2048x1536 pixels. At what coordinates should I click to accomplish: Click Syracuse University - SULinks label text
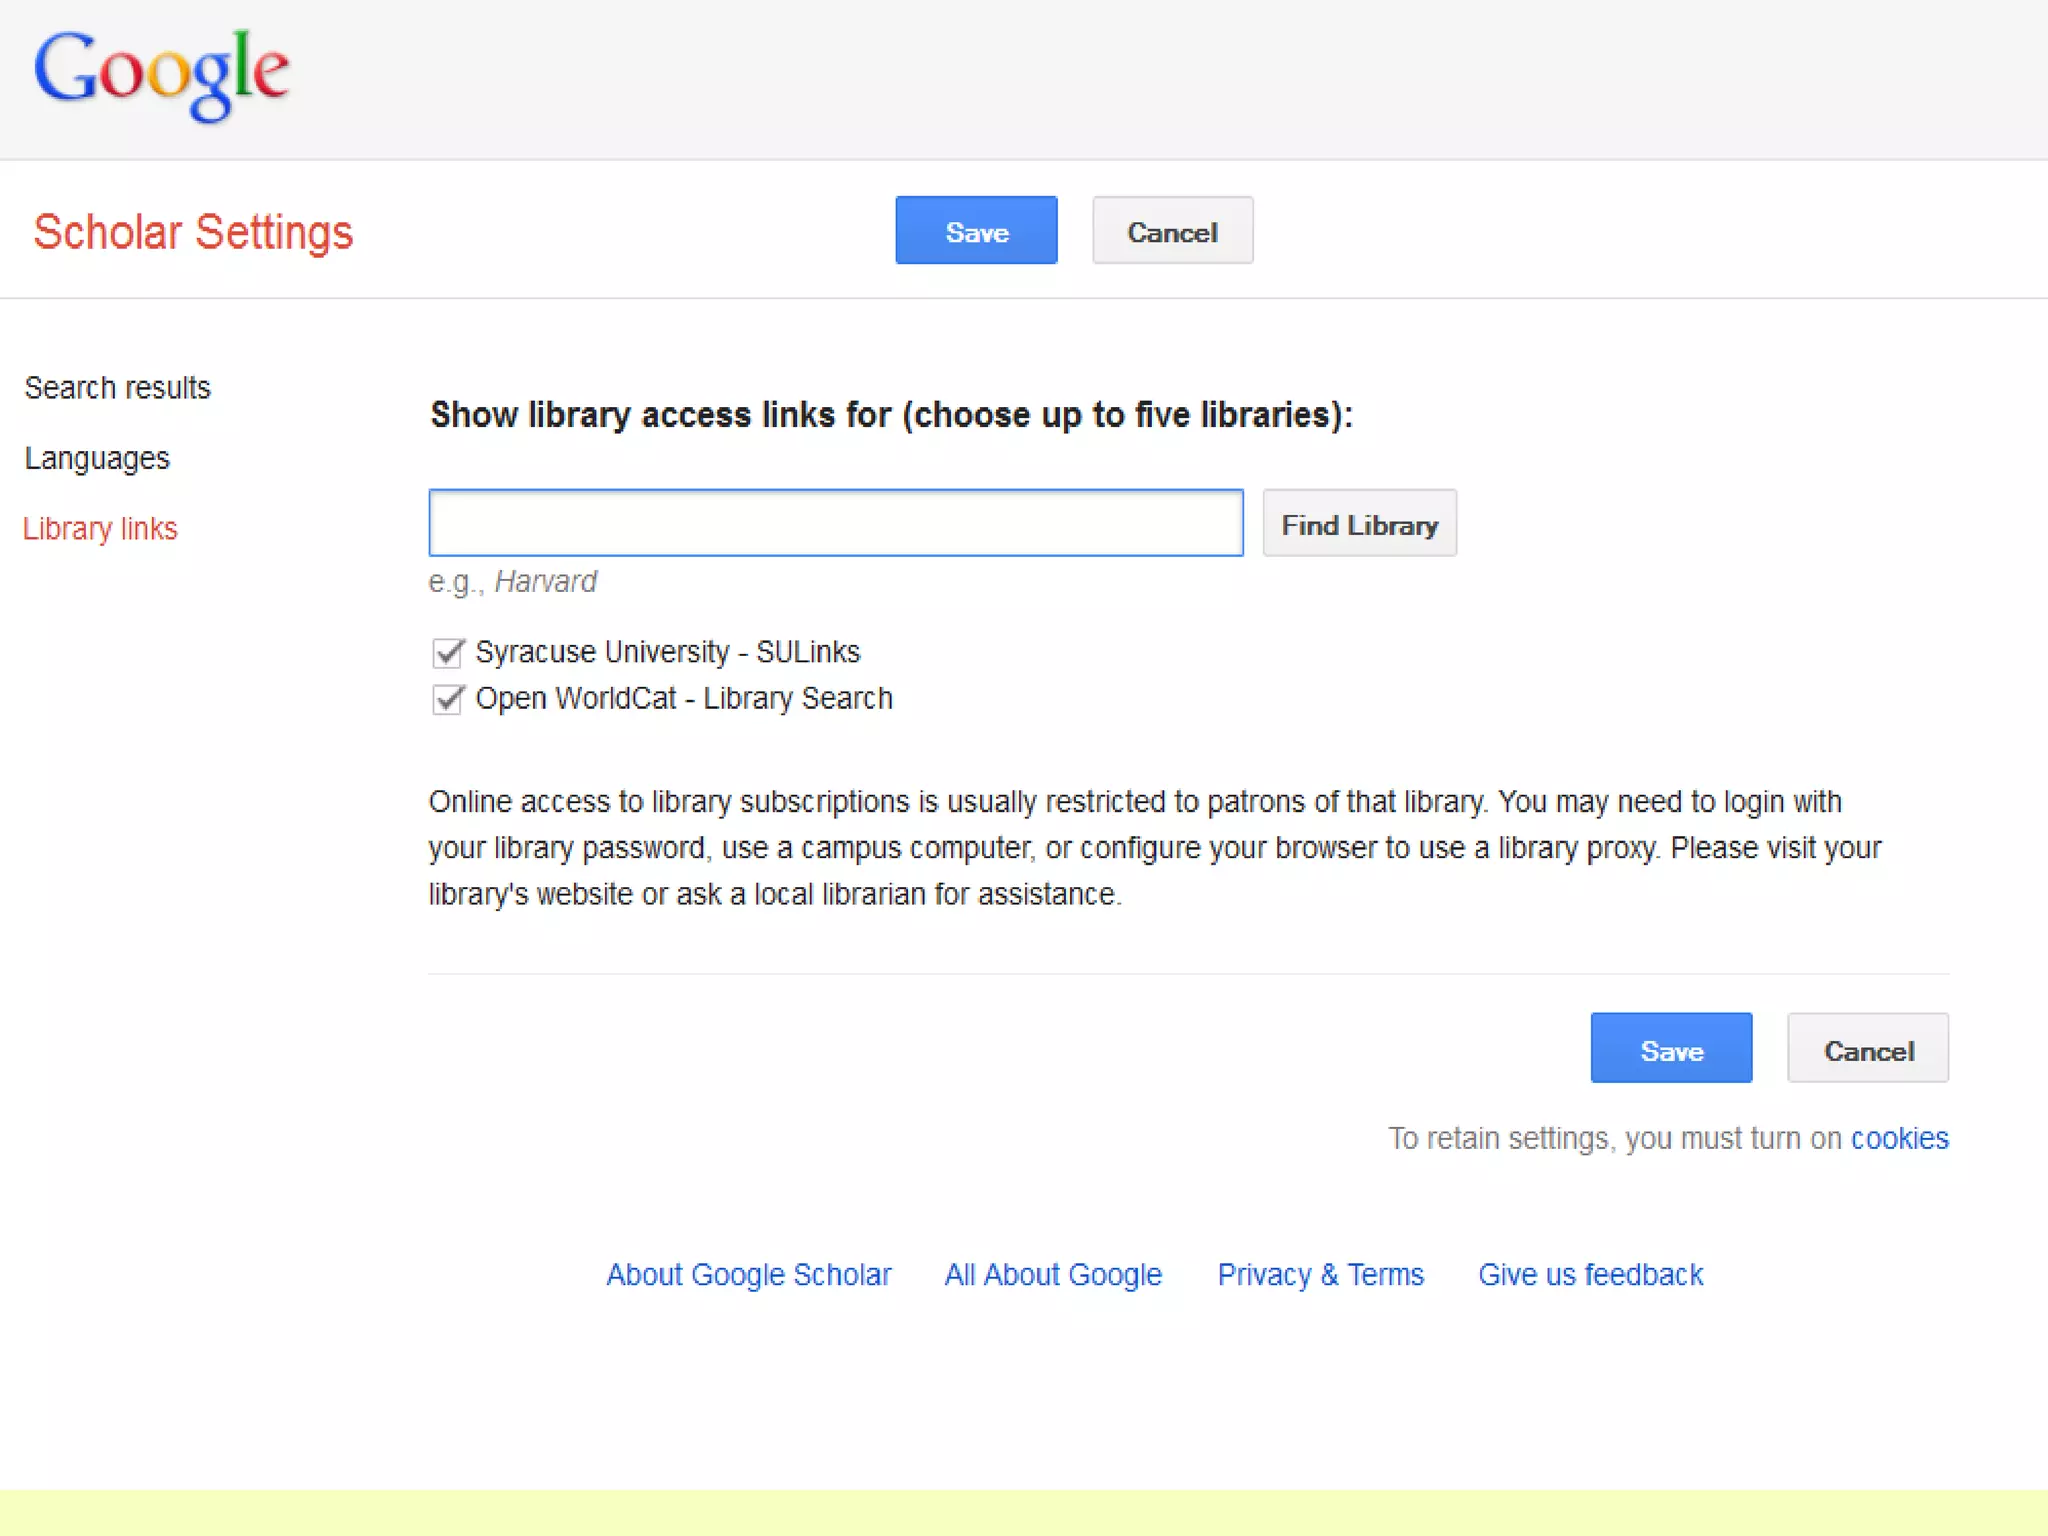click(667, 652)
